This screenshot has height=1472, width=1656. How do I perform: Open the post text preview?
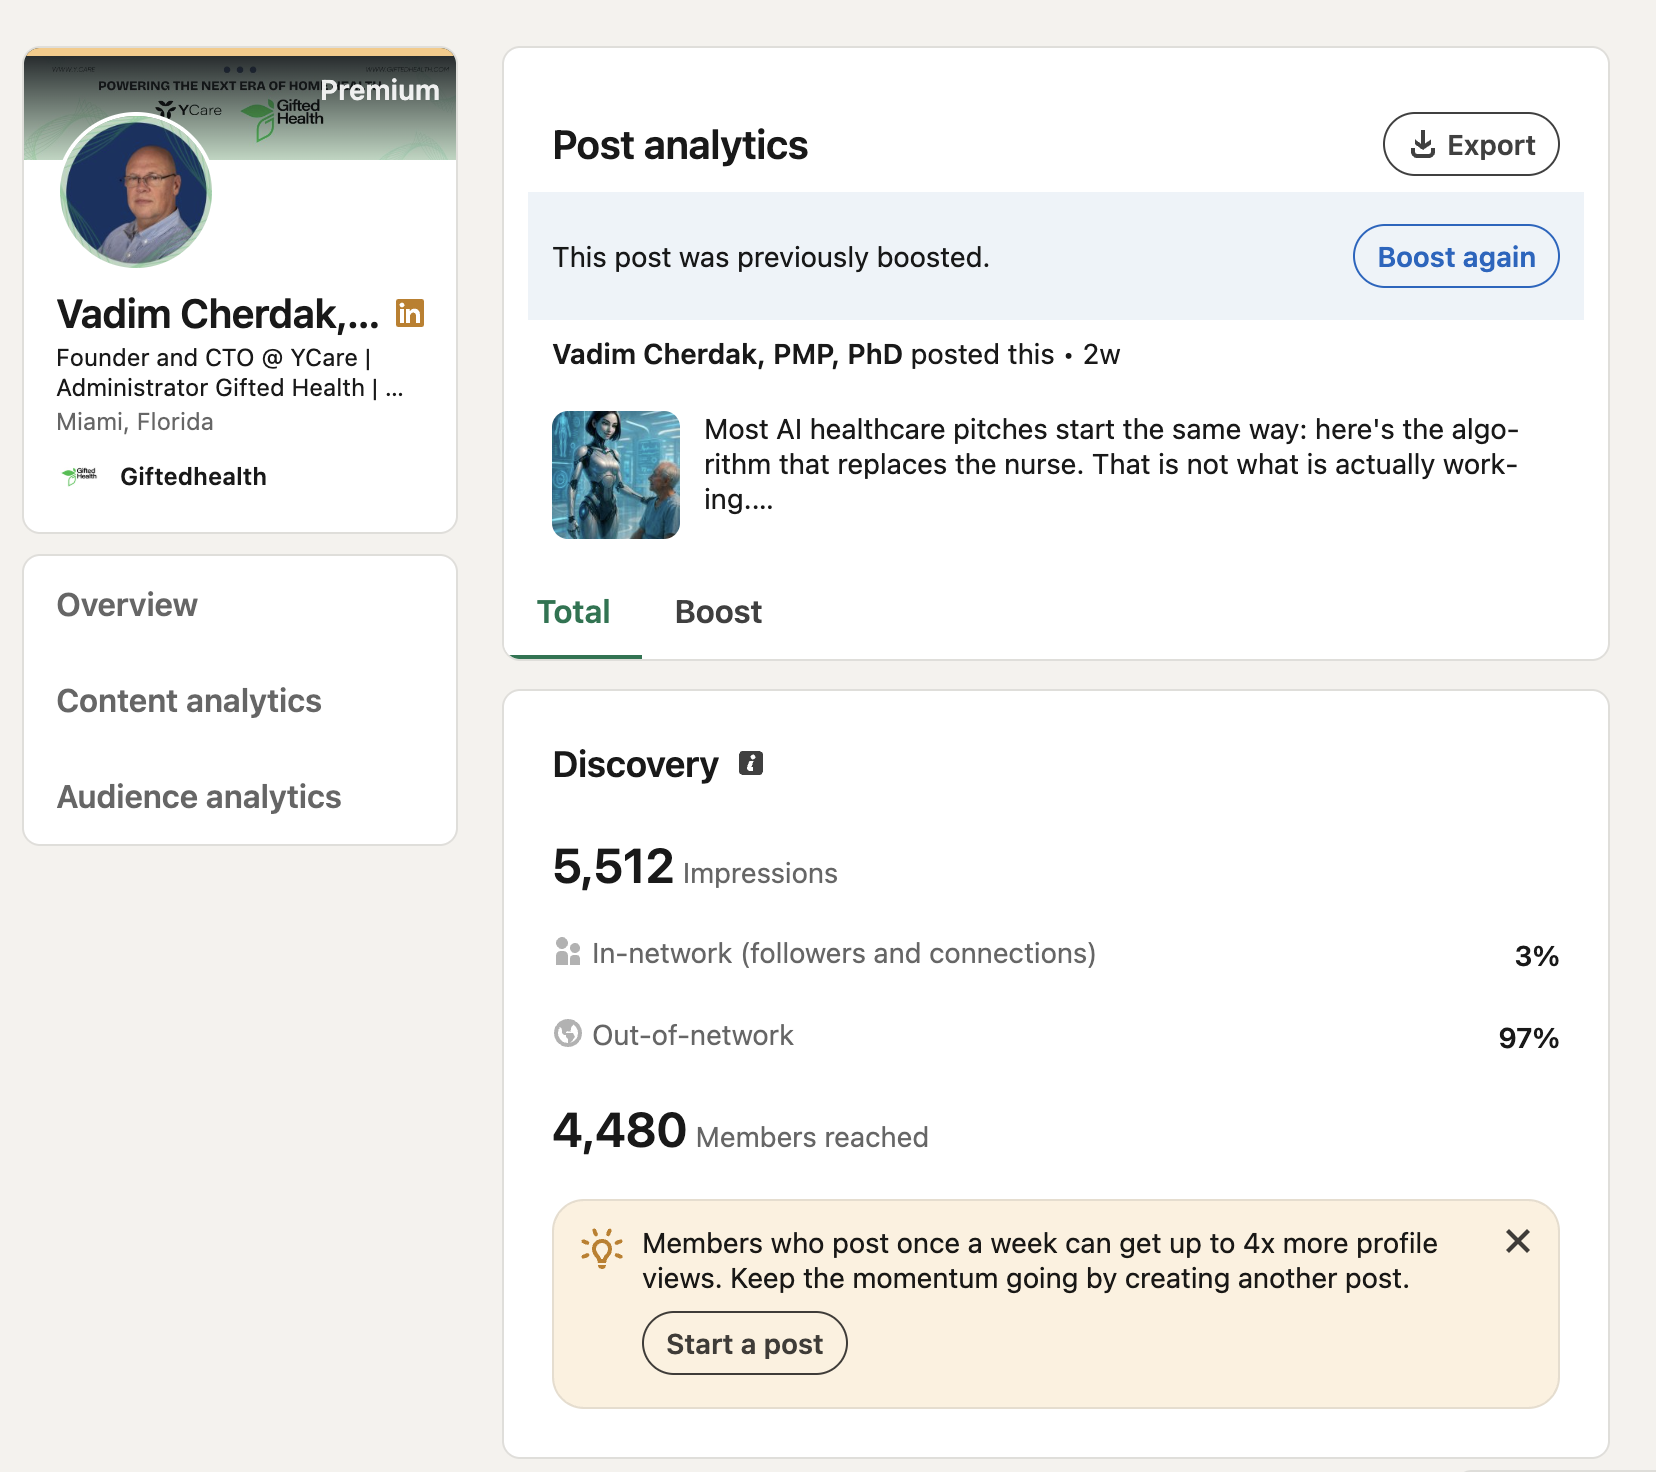pos(1111,464)
